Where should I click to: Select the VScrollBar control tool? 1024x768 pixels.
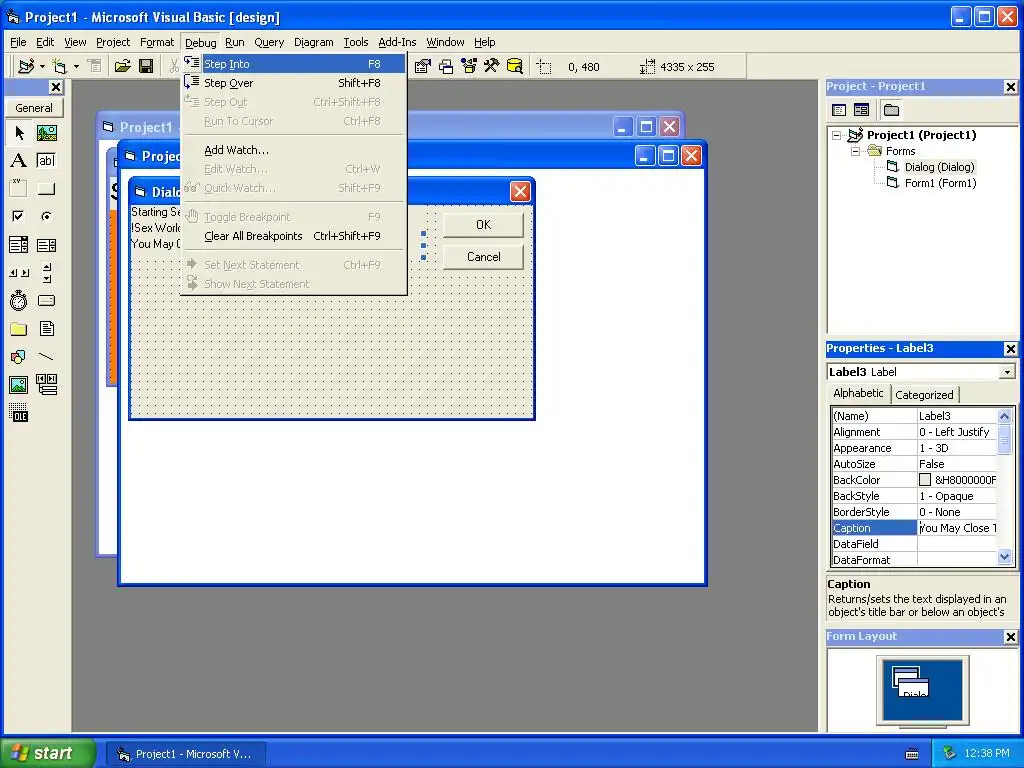pyautogui.click(x=46, y=273)
